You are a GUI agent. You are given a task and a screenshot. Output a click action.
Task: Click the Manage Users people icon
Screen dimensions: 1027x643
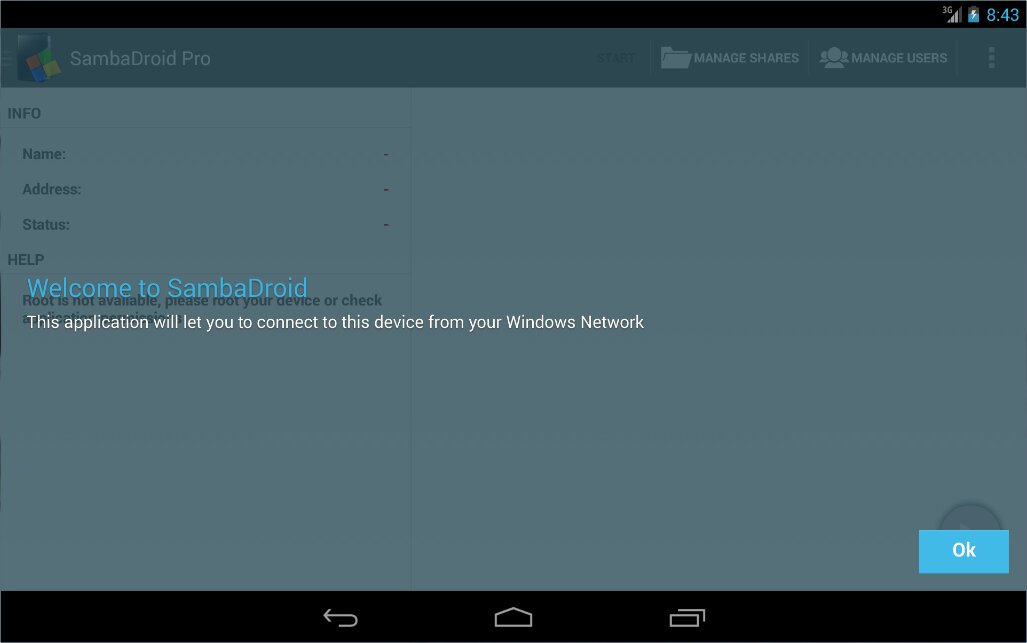[x=833, y=58]
